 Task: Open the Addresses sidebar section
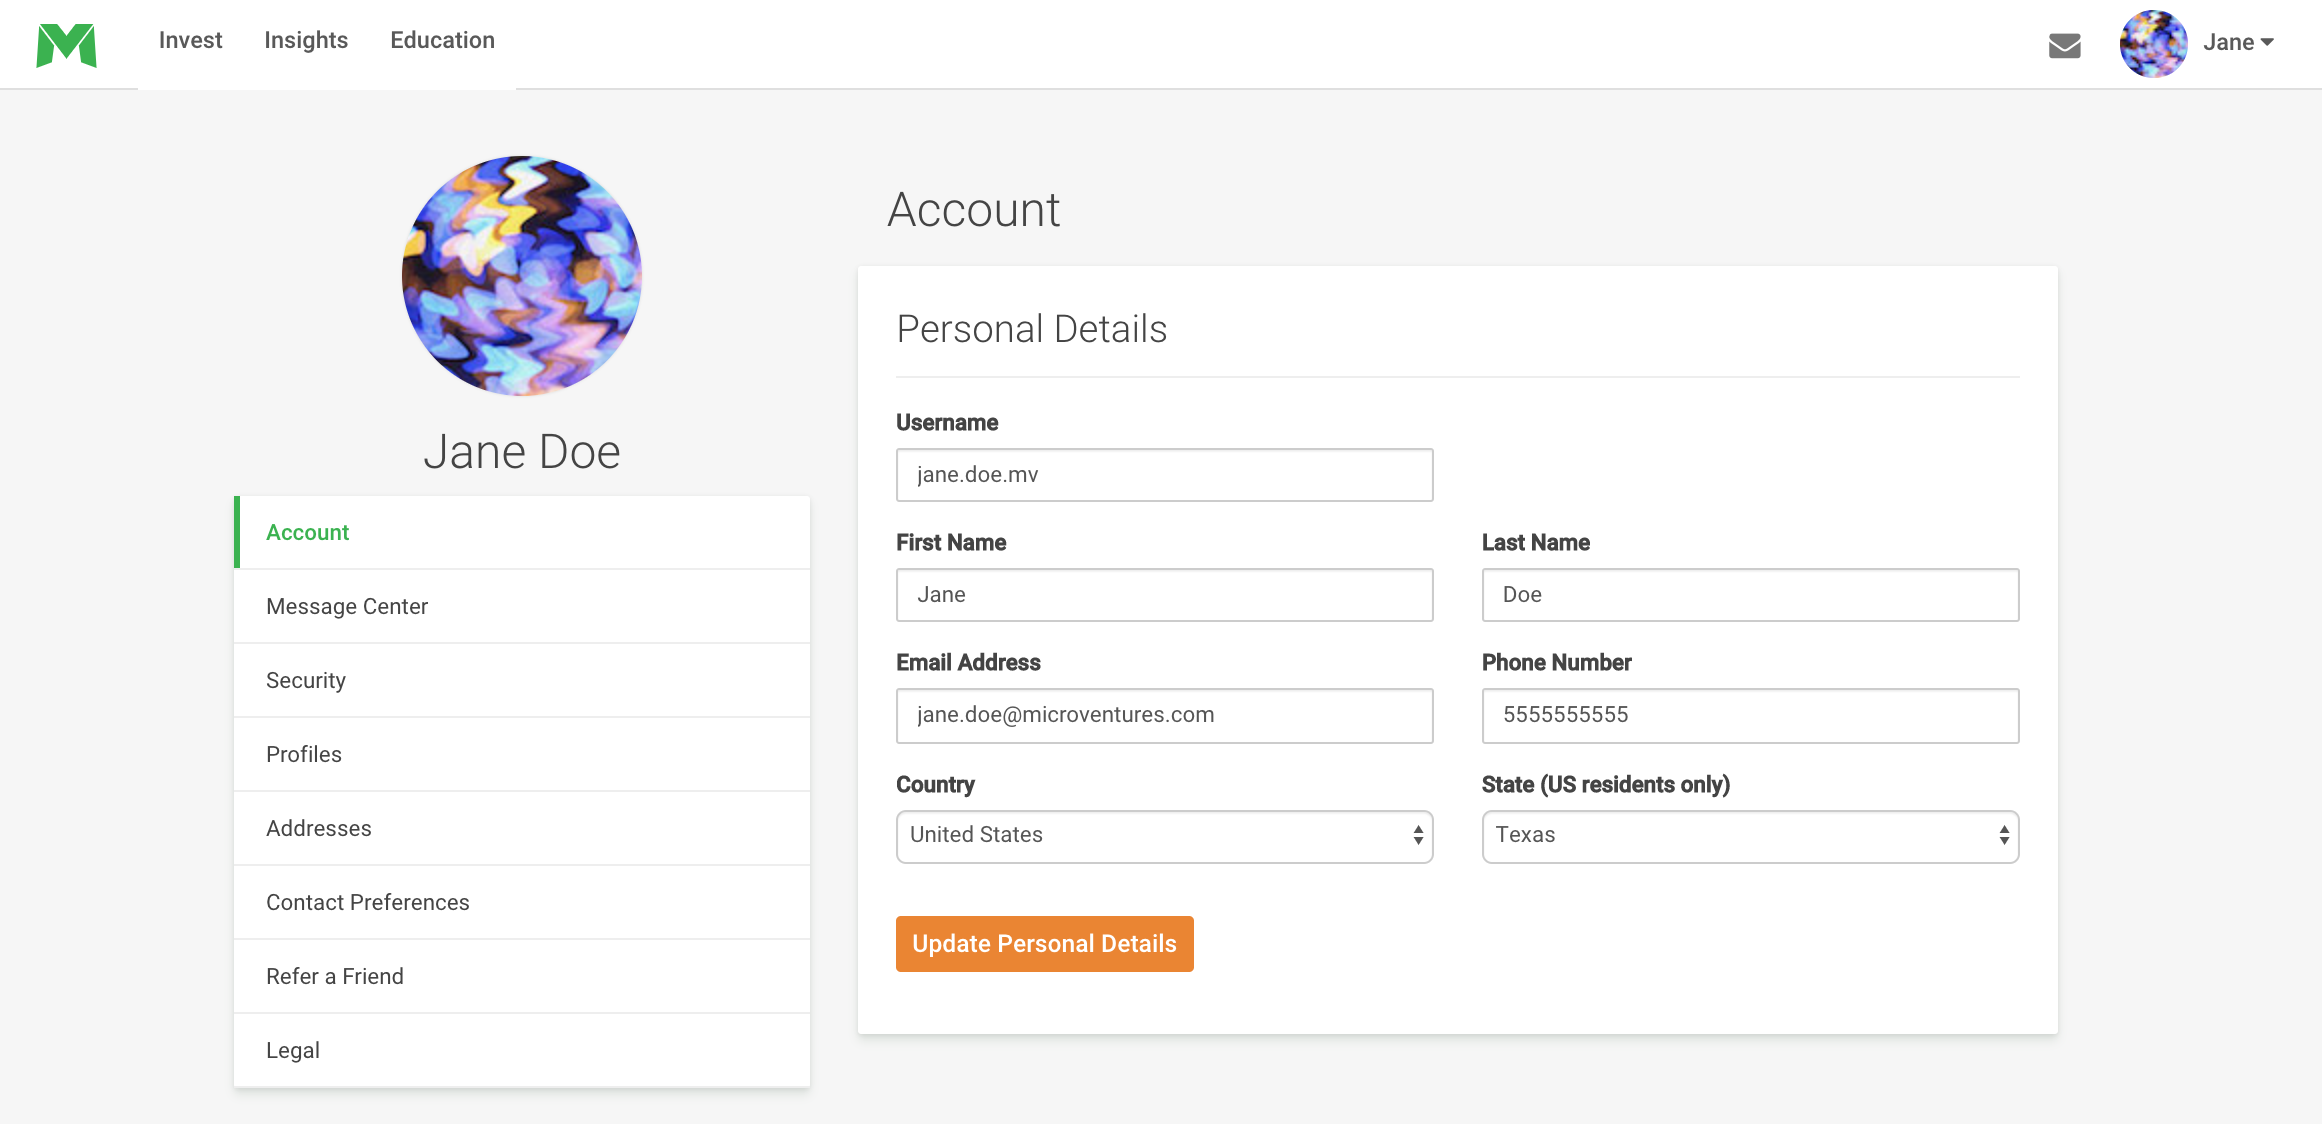pyautogui.click(x=522, y=828)
